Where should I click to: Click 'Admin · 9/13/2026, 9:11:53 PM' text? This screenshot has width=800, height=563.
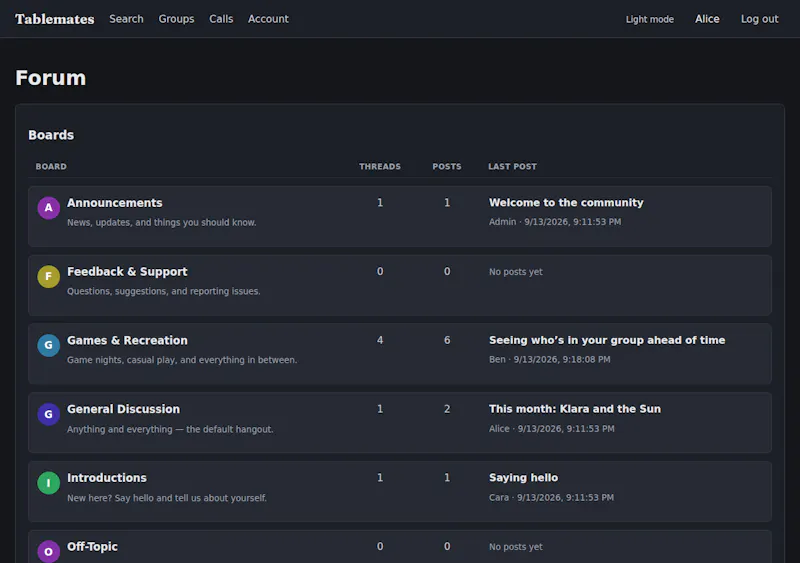555,222
